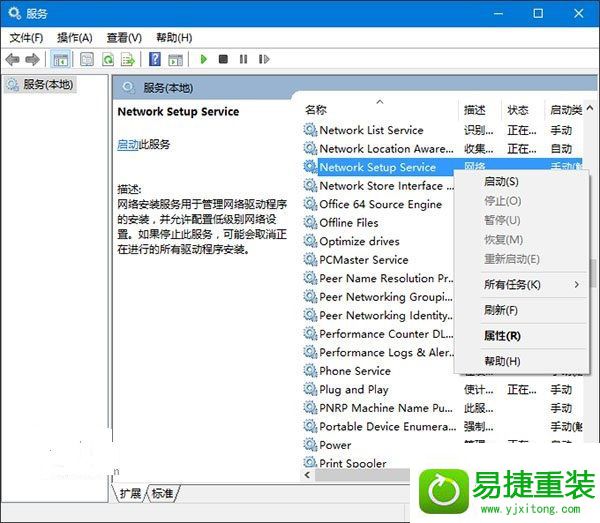Click the vertical scrollbar up arrow

pos(590,109)
